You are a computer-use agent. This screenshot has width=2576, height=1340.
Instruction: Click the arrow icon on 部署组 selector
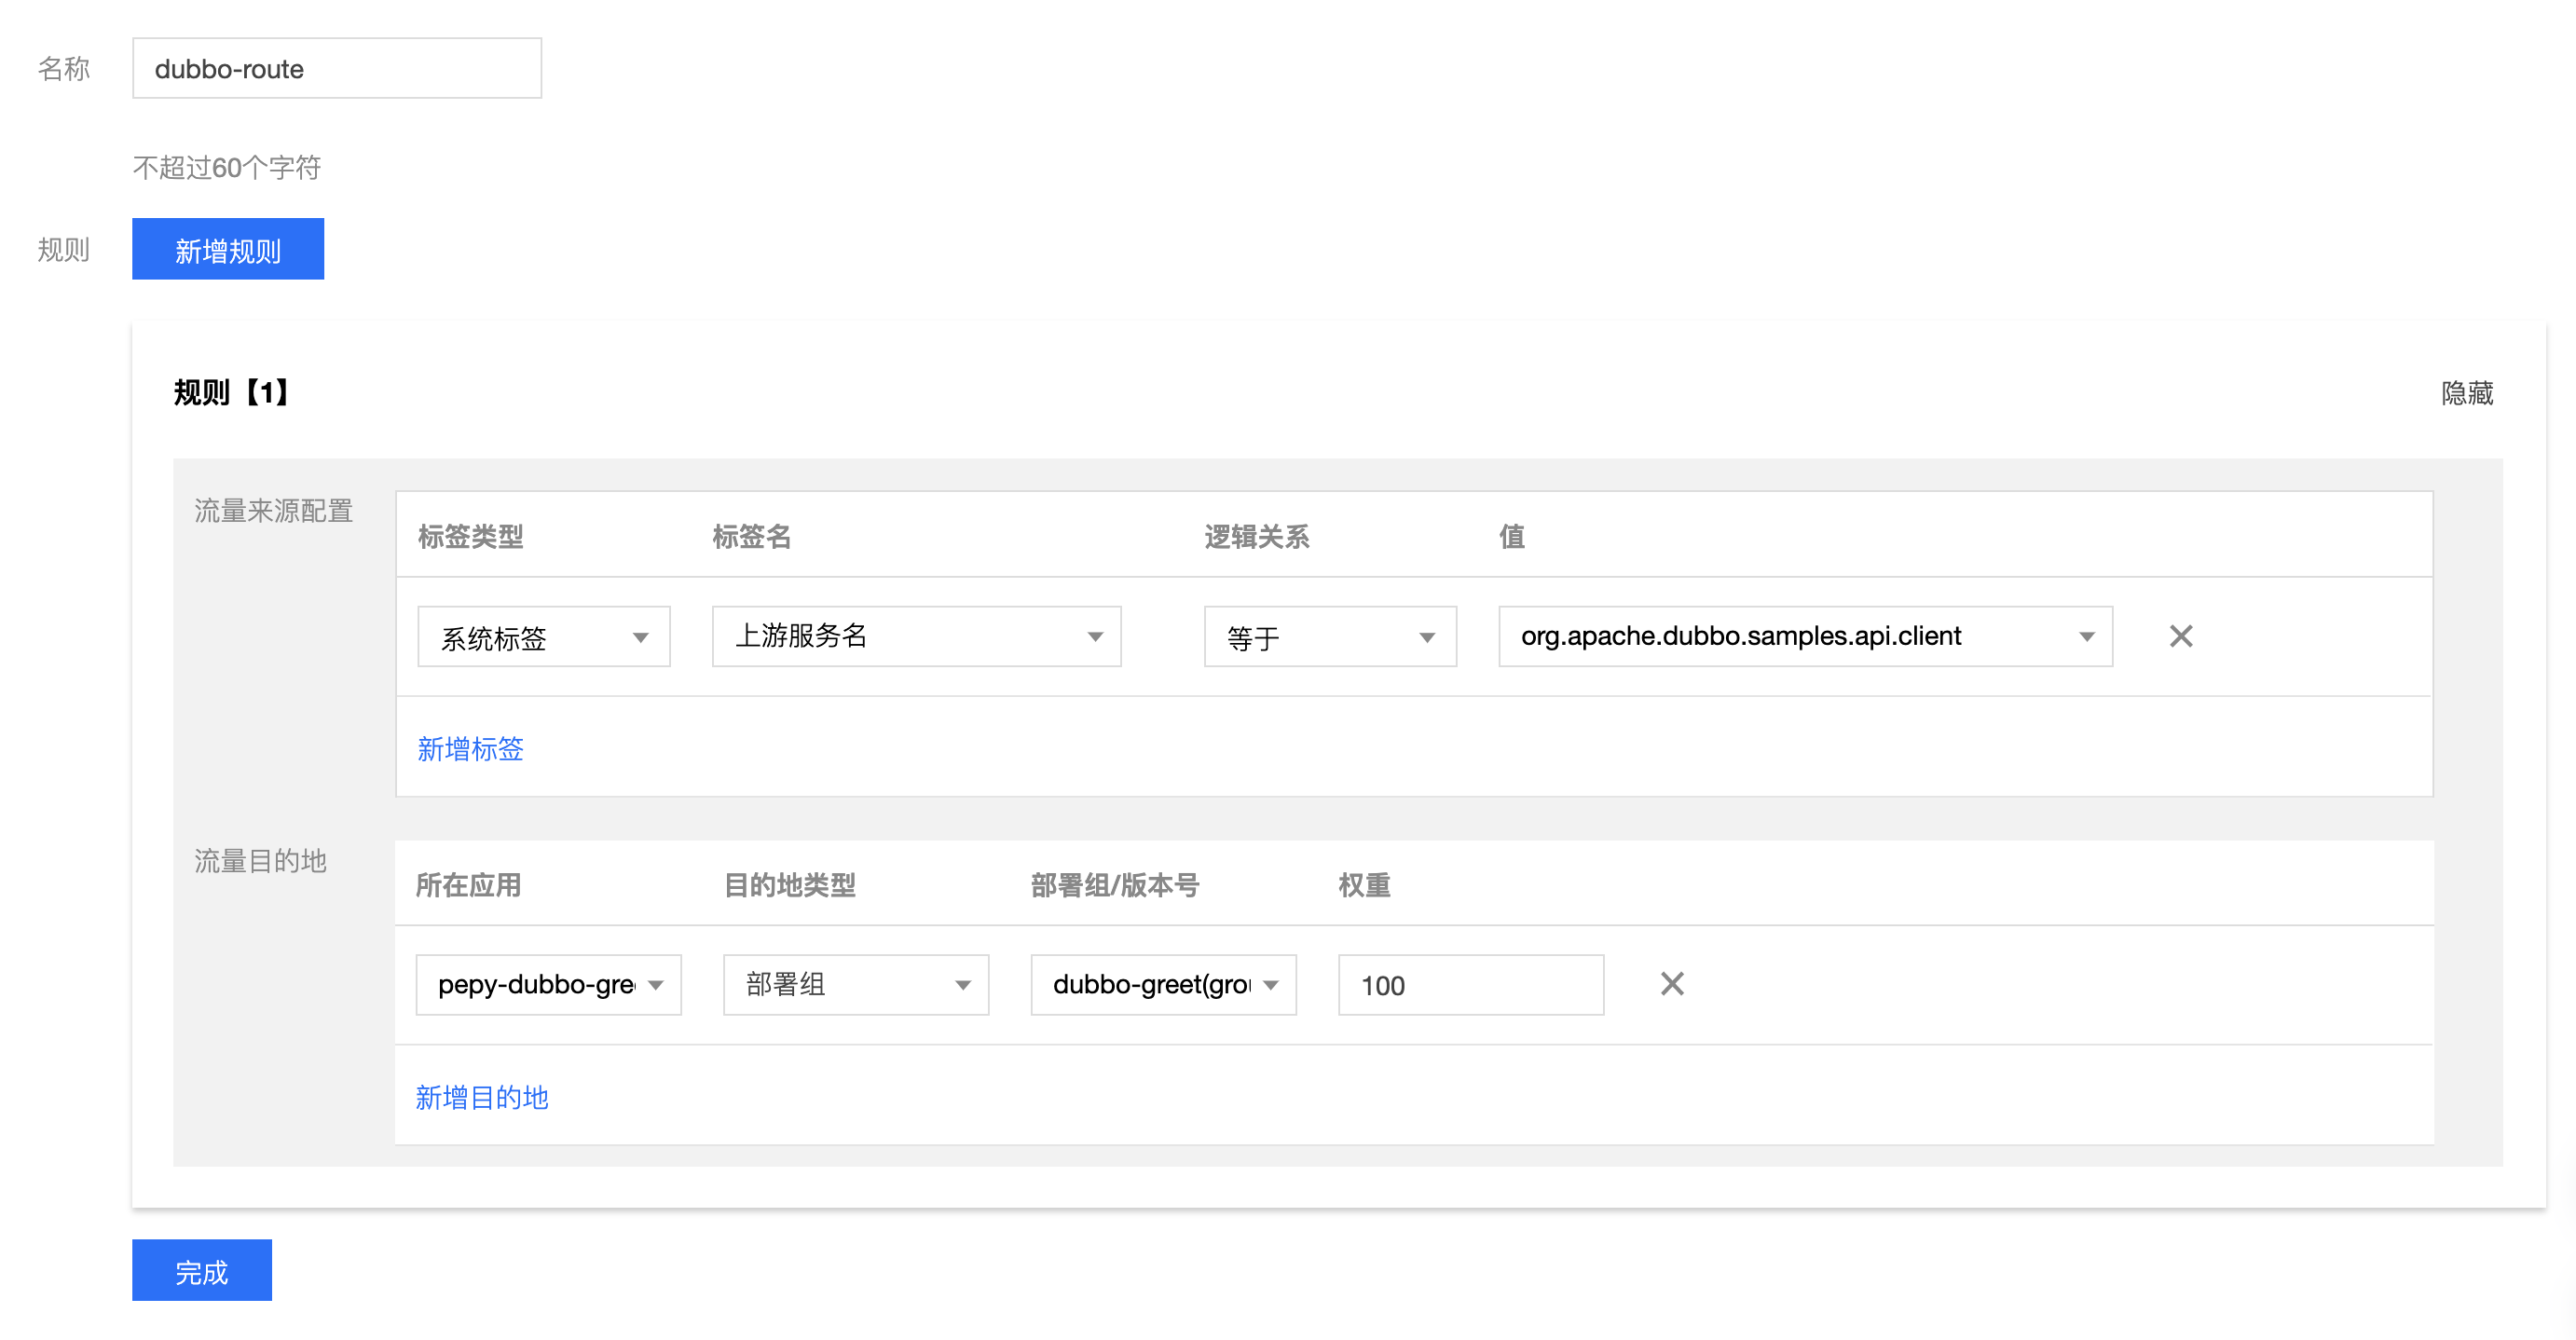point(963,985)
